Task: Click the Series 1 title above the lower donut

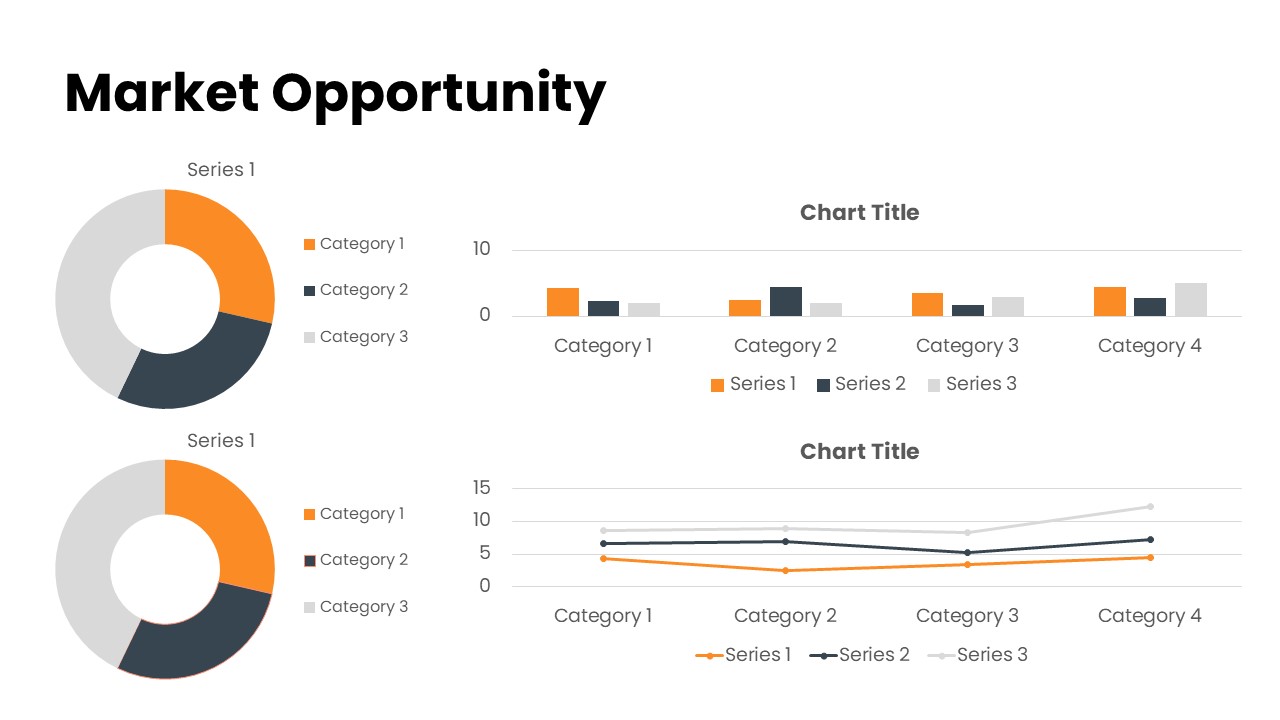Action: point(221,441)
